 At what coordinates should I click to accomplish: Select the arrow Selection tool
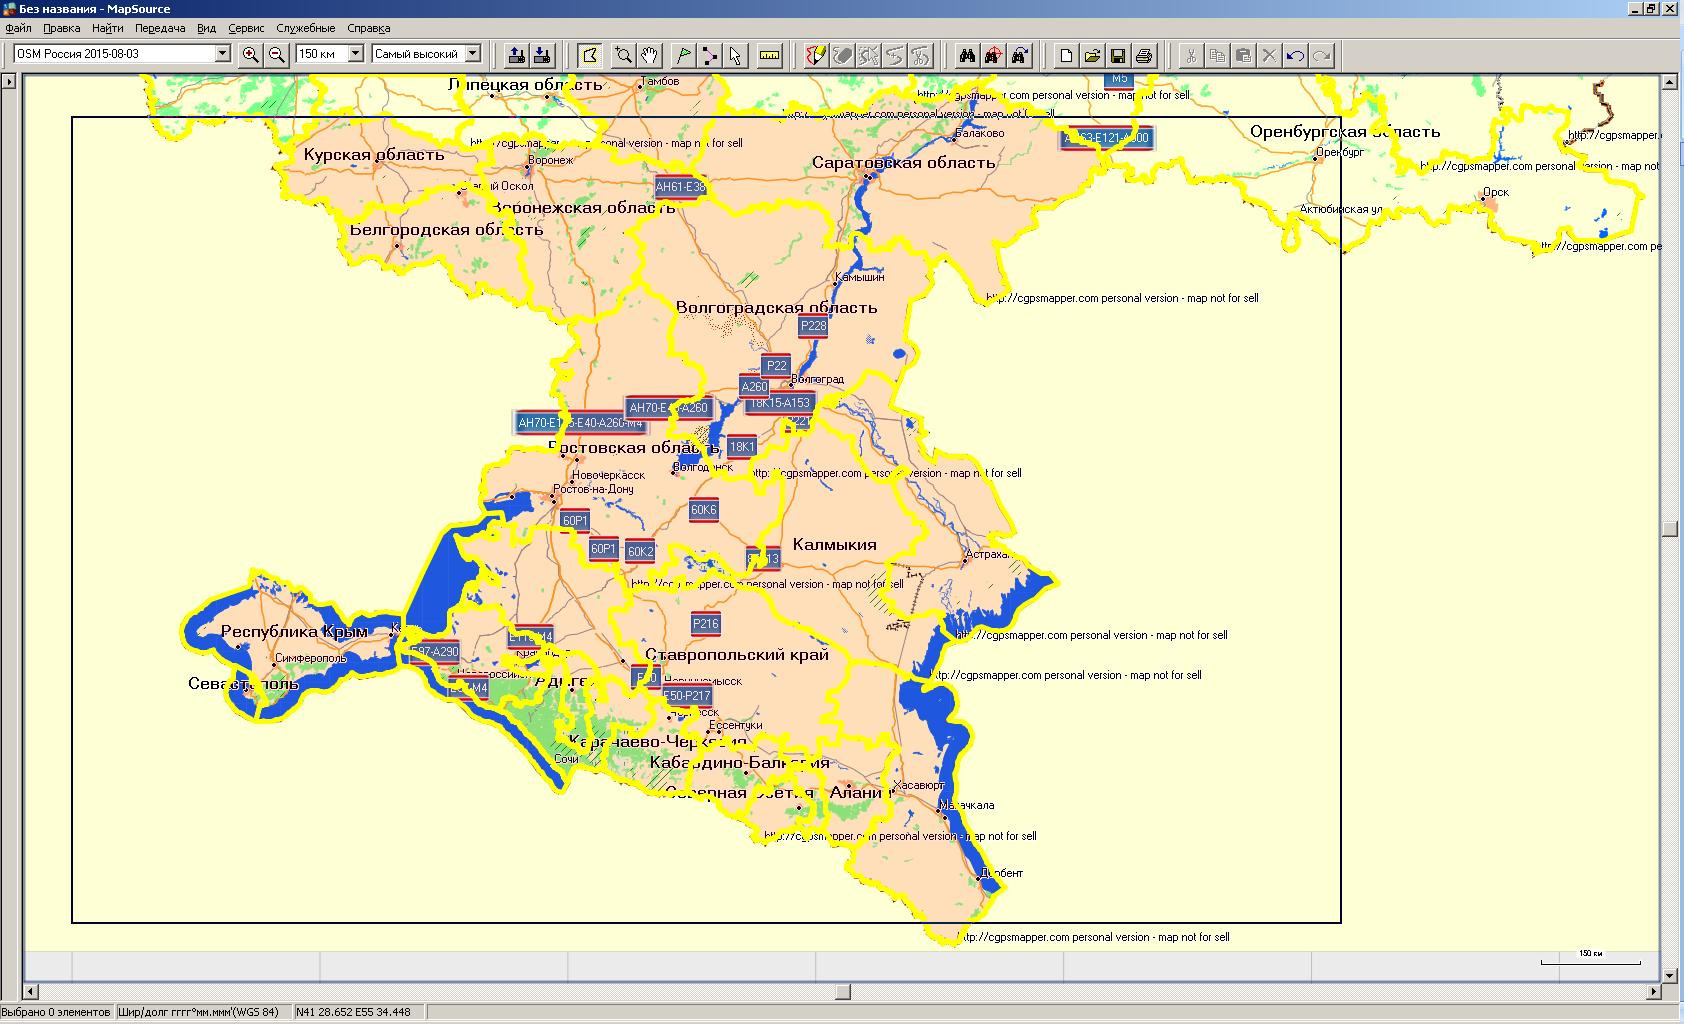click(736, 55)
